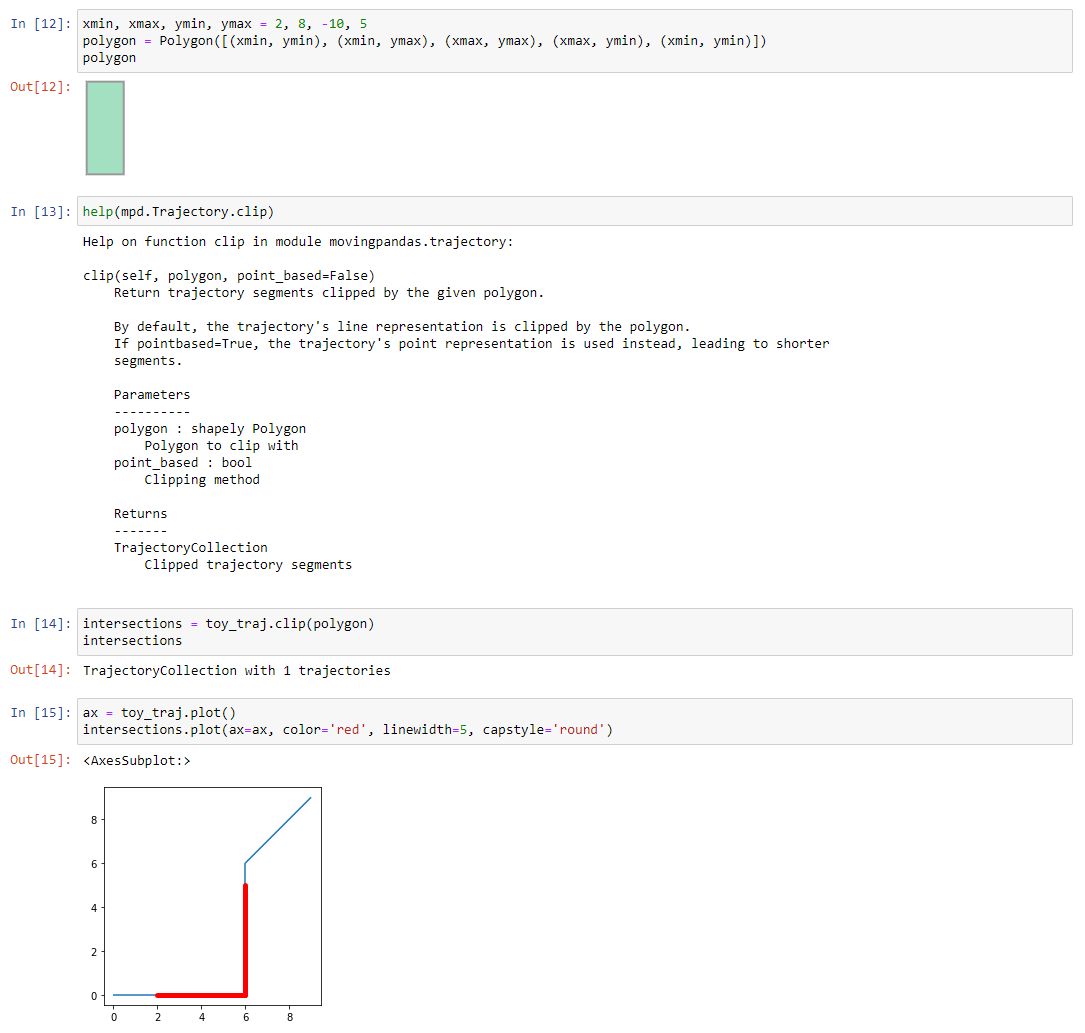Click 'intersections.plot' line in cell 15
This screenshot has width=1085, height=1033.
click(x=348, y=729)
